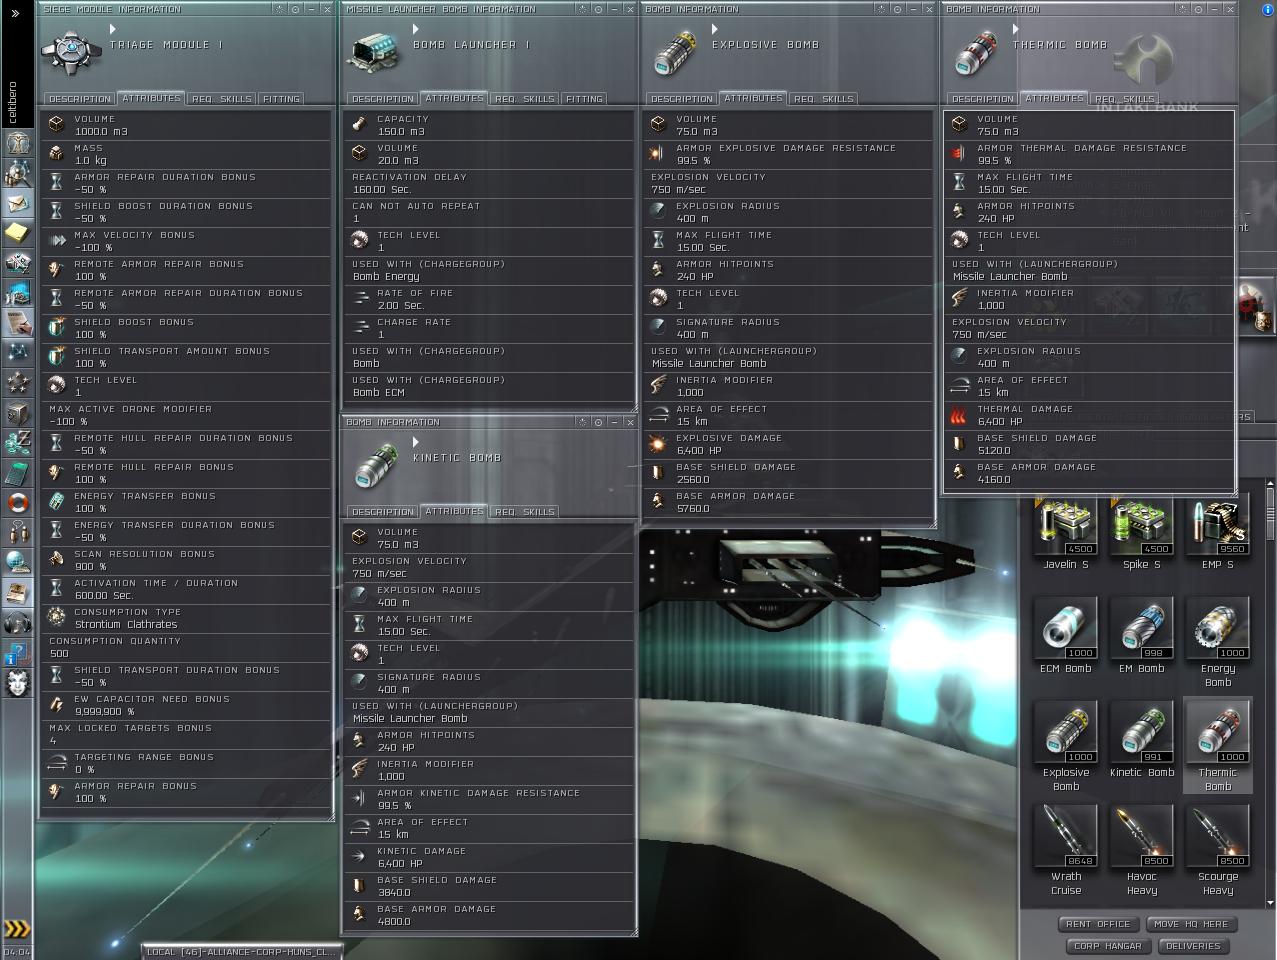Select the EM Bomb item

[1142, 635]
